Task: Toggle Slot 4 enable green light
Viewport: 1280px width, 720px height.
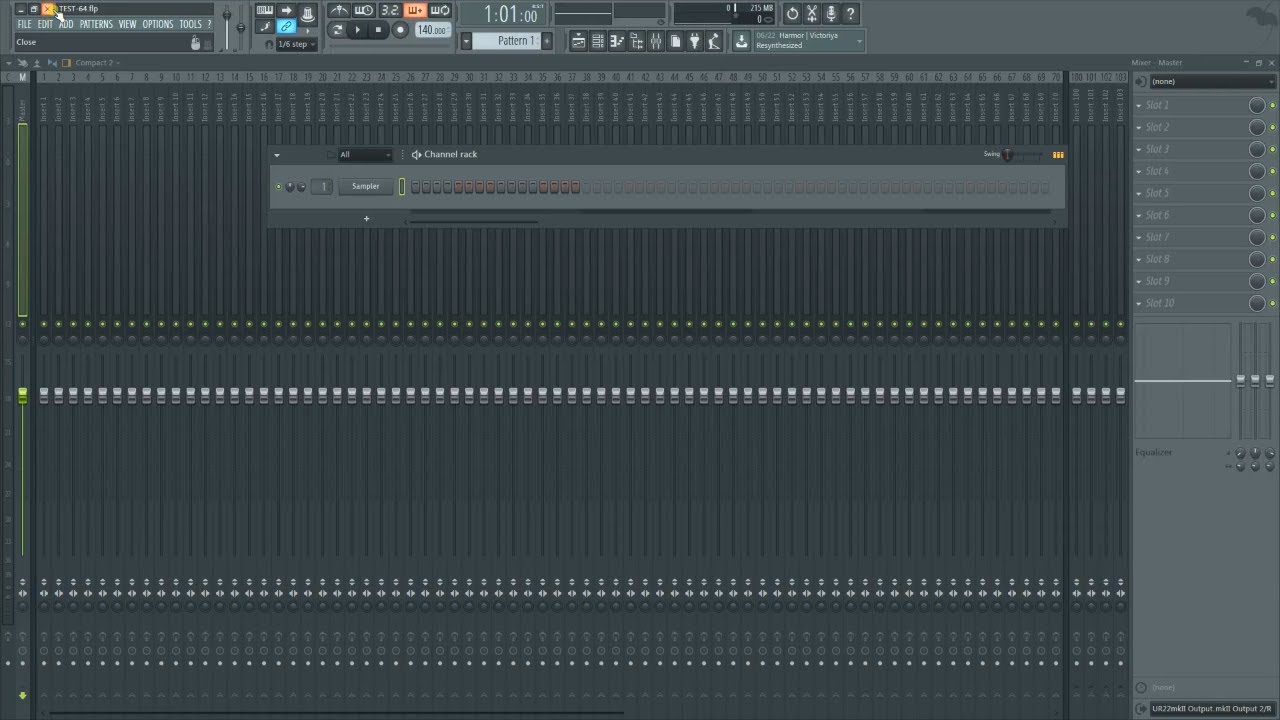Action: (1273, 172)
